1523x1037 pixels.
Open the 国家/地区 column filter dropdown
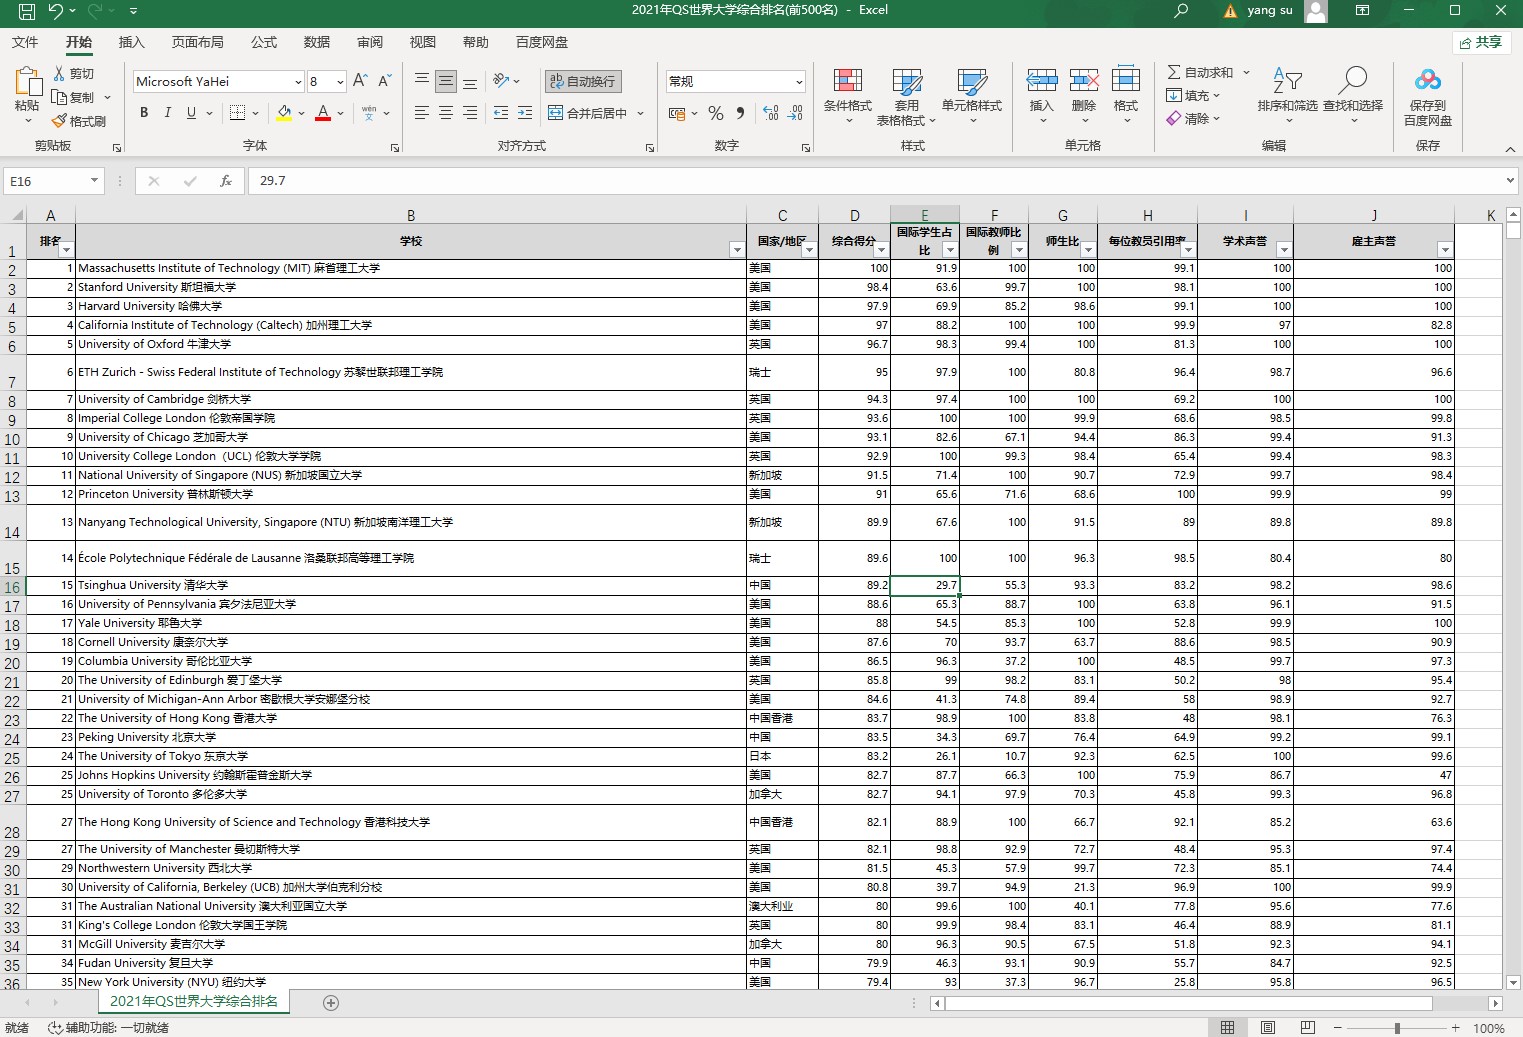(x=808, y=250)
